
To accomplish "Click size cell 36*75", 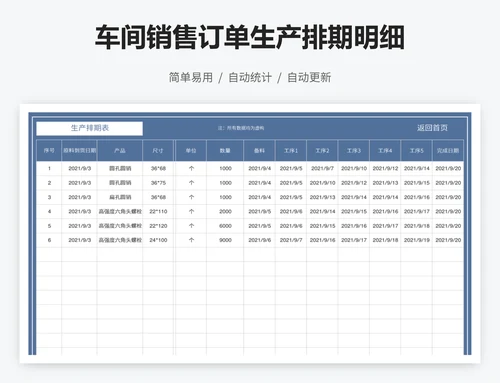I will pos(158,183).
